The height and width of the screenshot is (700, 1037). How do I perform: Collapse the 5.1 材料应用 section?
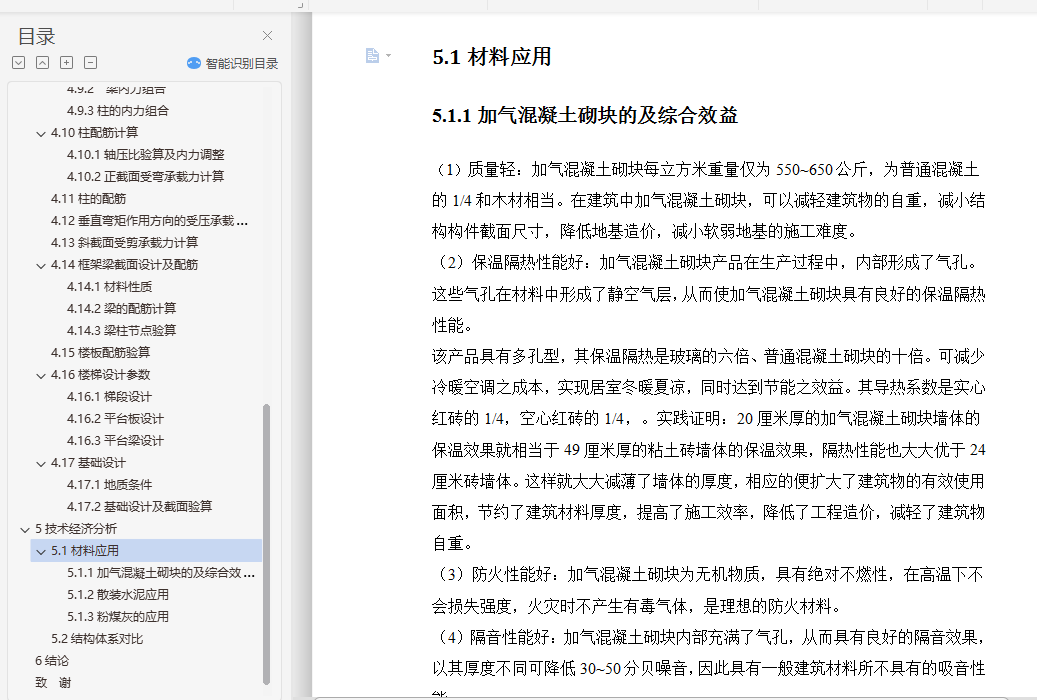point(41,551)
